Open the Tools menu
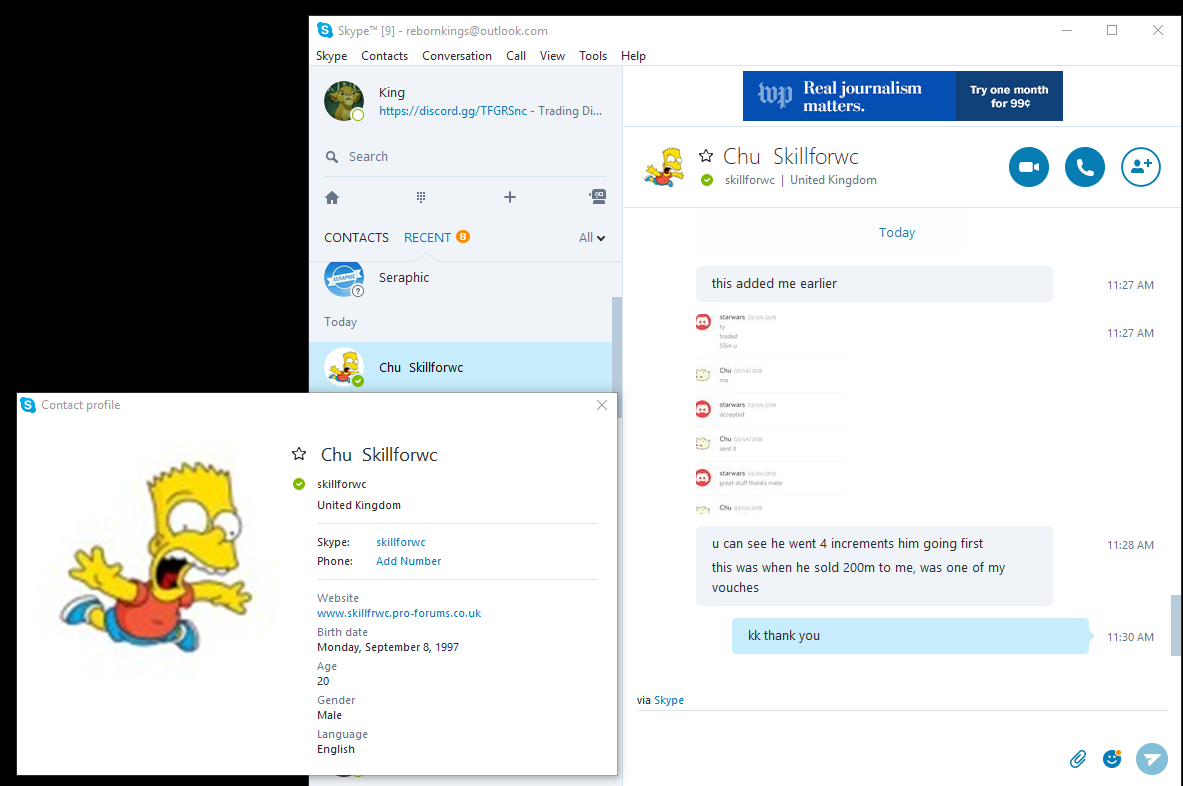 click(593, 56)
